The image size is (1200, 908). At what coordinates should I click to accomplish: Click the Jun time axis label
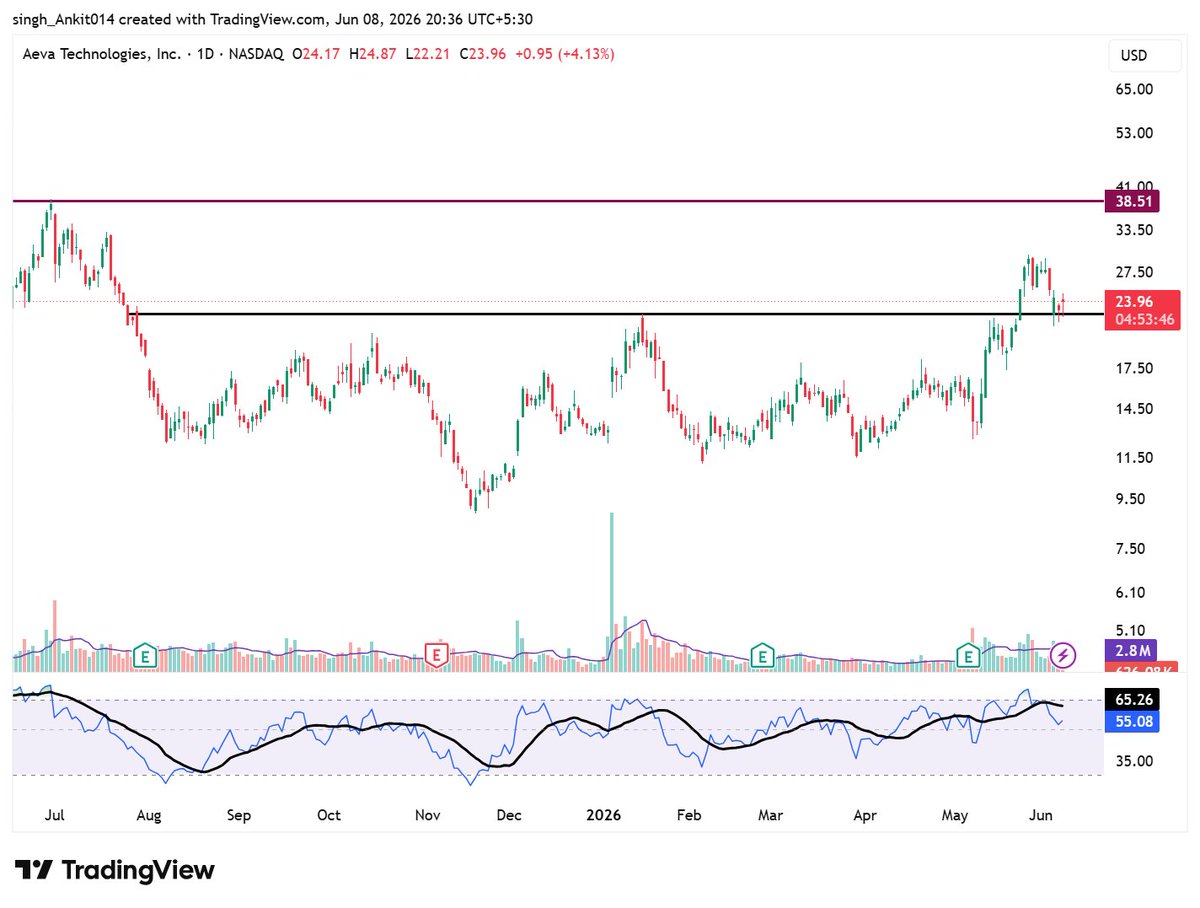tap(1040, 815)
